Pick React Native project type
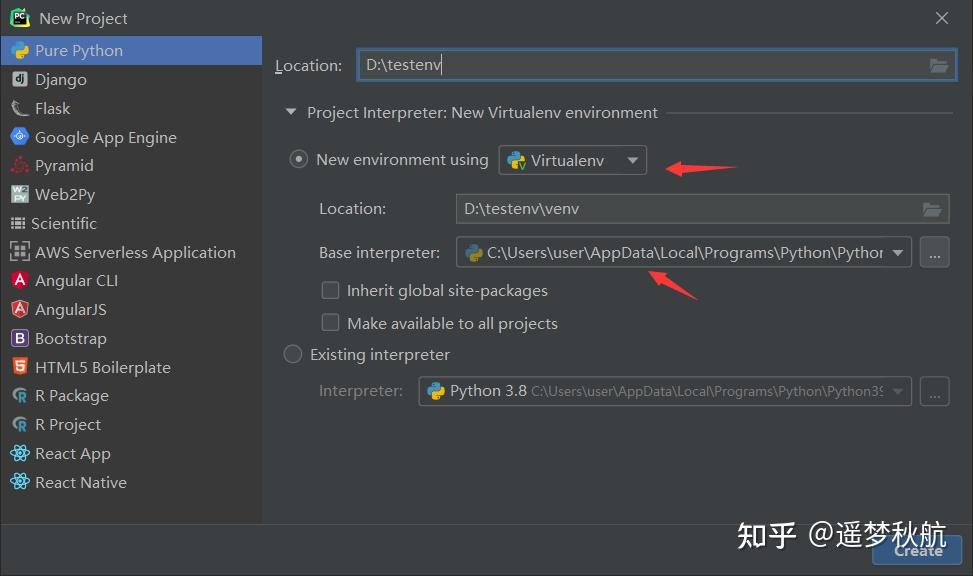Screen dimensions: 973x576 click(131, 482)
